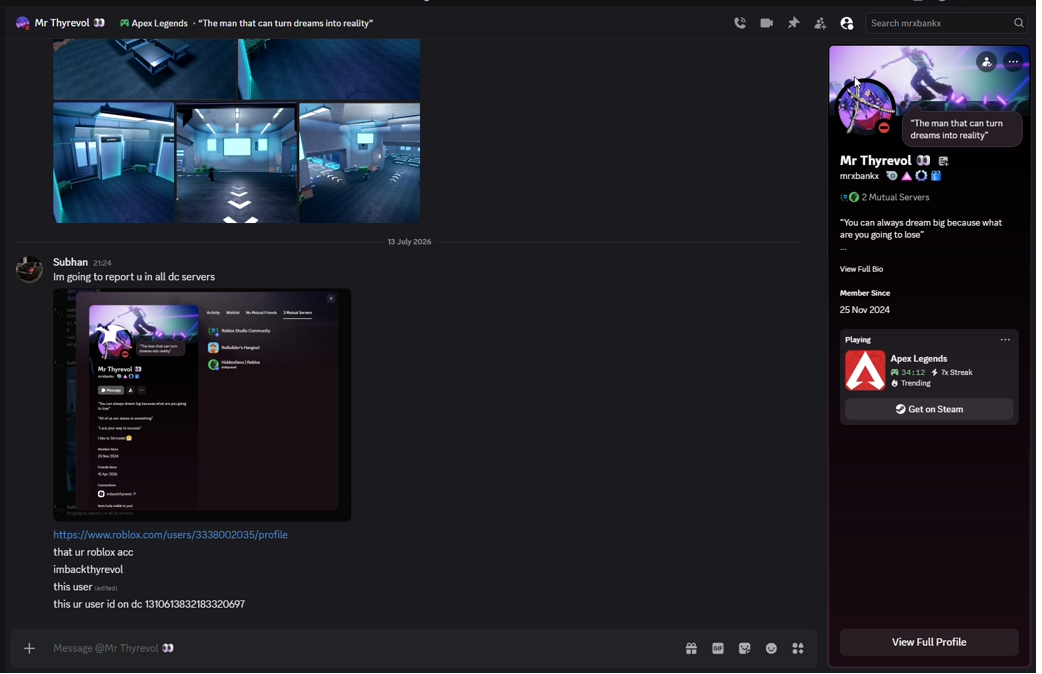Open the apps launcher icon in chat bar
Viewport: 1042px width, 674px height.
(x=798, y=648)
